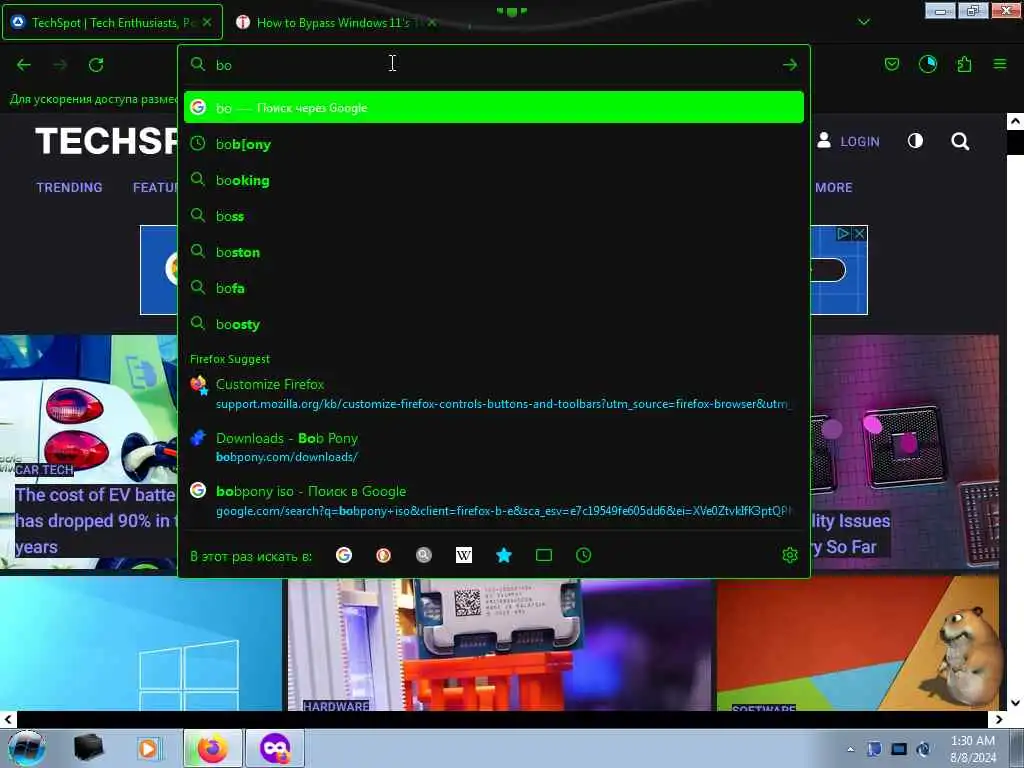
Task: Choose the bofa search suggestion
Action: tap(494, 288)
